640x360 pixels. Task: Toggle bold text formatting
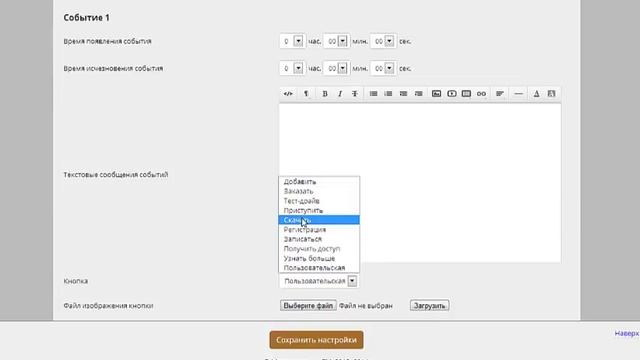(x=325, y=94)
